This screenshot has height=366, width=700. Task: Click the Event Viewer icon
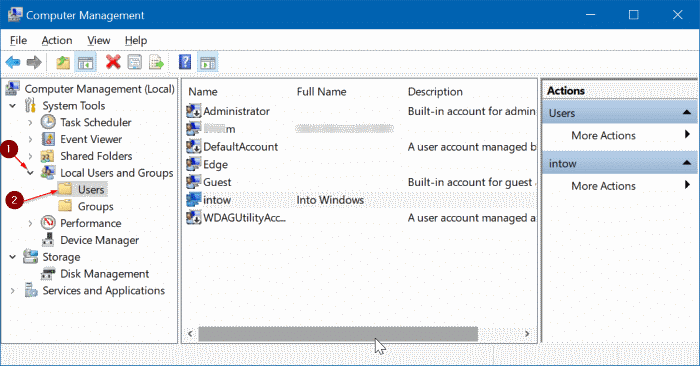tap(48, 139)
